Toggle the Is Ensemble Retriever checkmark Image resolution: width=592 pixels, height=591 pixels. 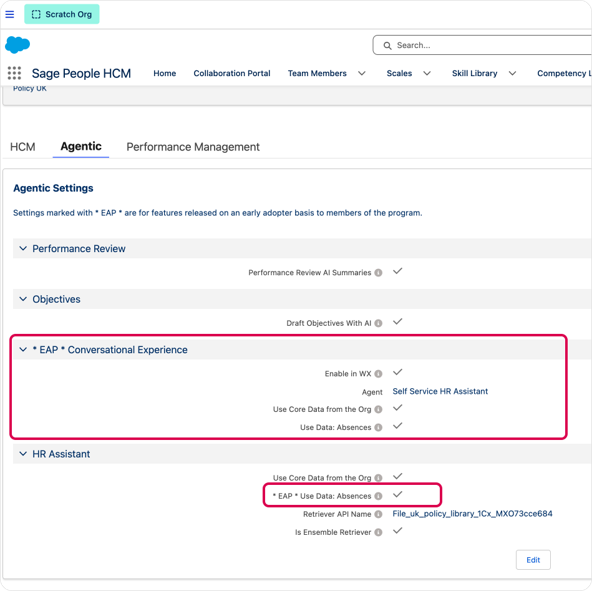click(398, 531)
